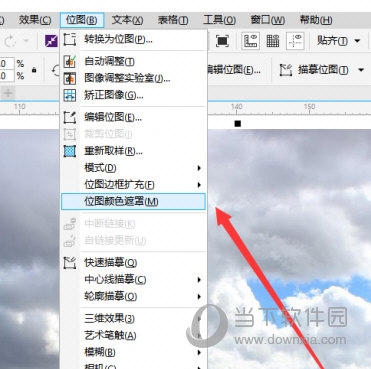Open the 帮助(H) menu
Image resolution: width=371 pixels, height=369 pixels.
(x=316, y=20)
